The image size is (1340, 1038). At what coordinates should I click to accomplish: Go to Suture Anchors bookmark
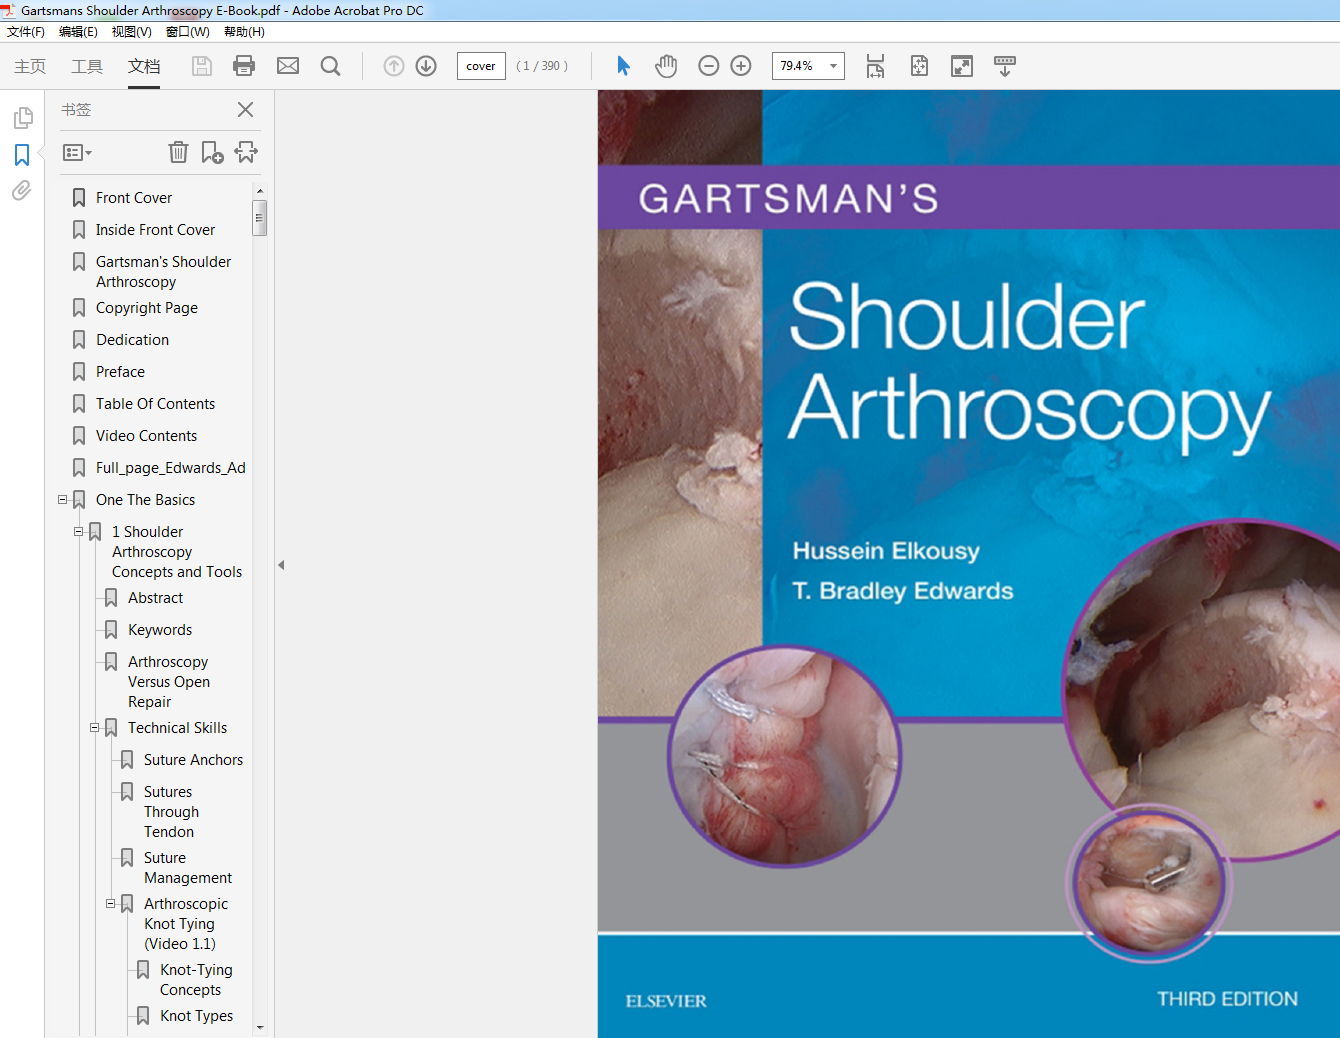pos(193,760)
